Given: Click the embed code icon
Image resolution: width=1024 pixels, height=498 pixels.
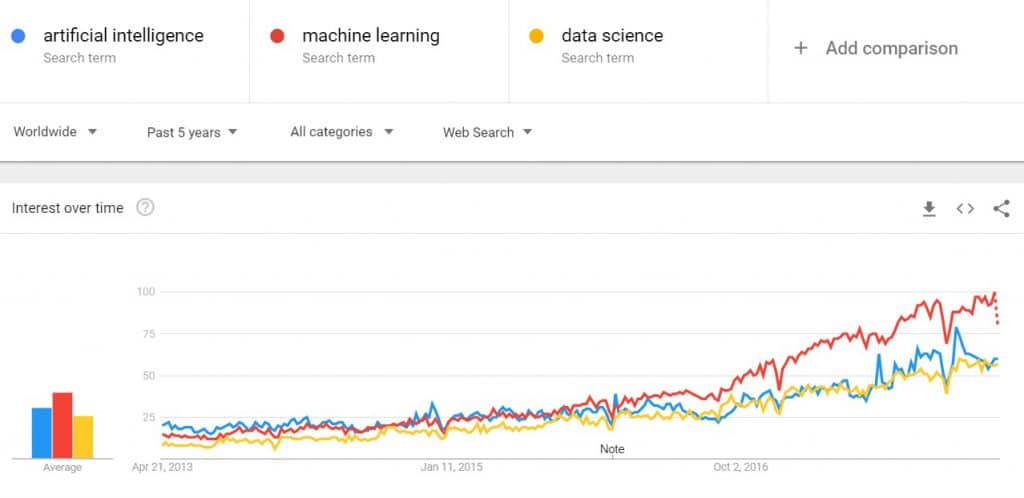Looking at the screenshot, I should 965,208.
